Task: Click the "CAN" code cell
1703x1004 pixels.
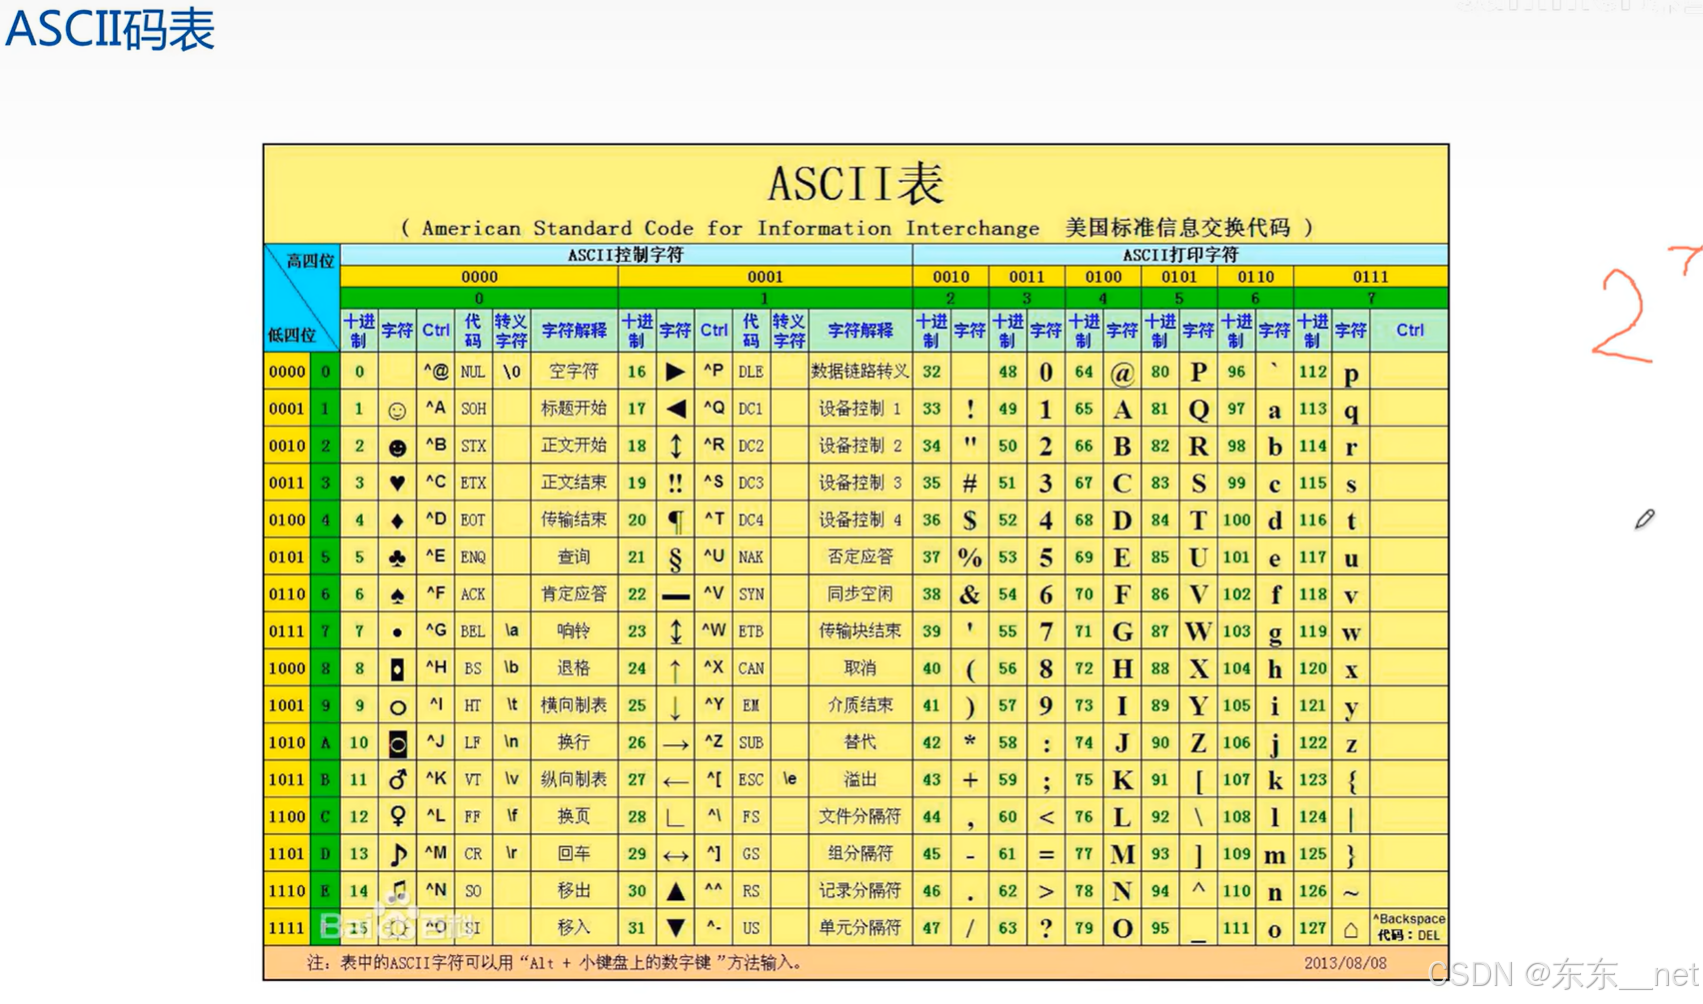Action: coord(751,668)
